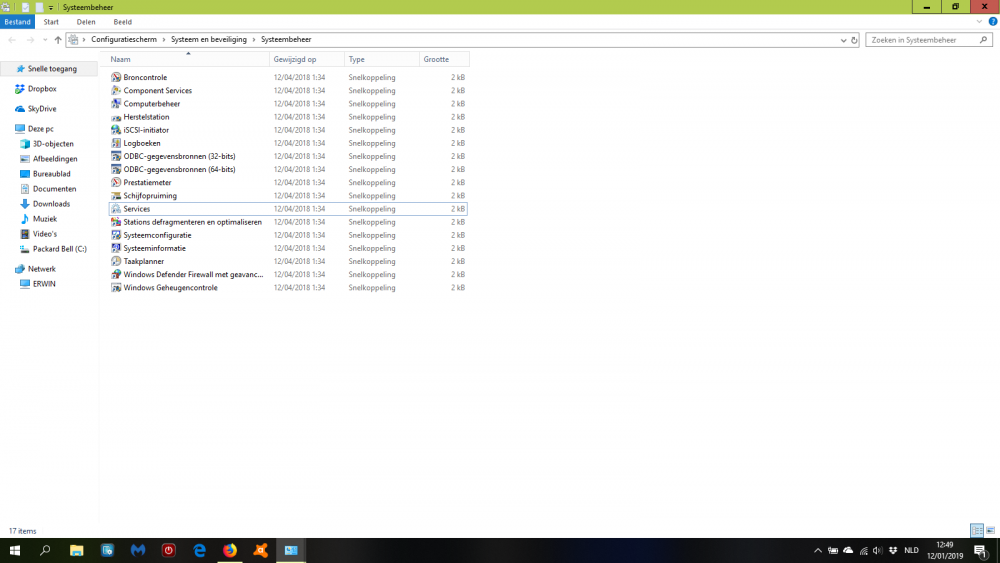
Task: Open recent locations dropdown beside forward arrow
Action: tap(45, 40)
